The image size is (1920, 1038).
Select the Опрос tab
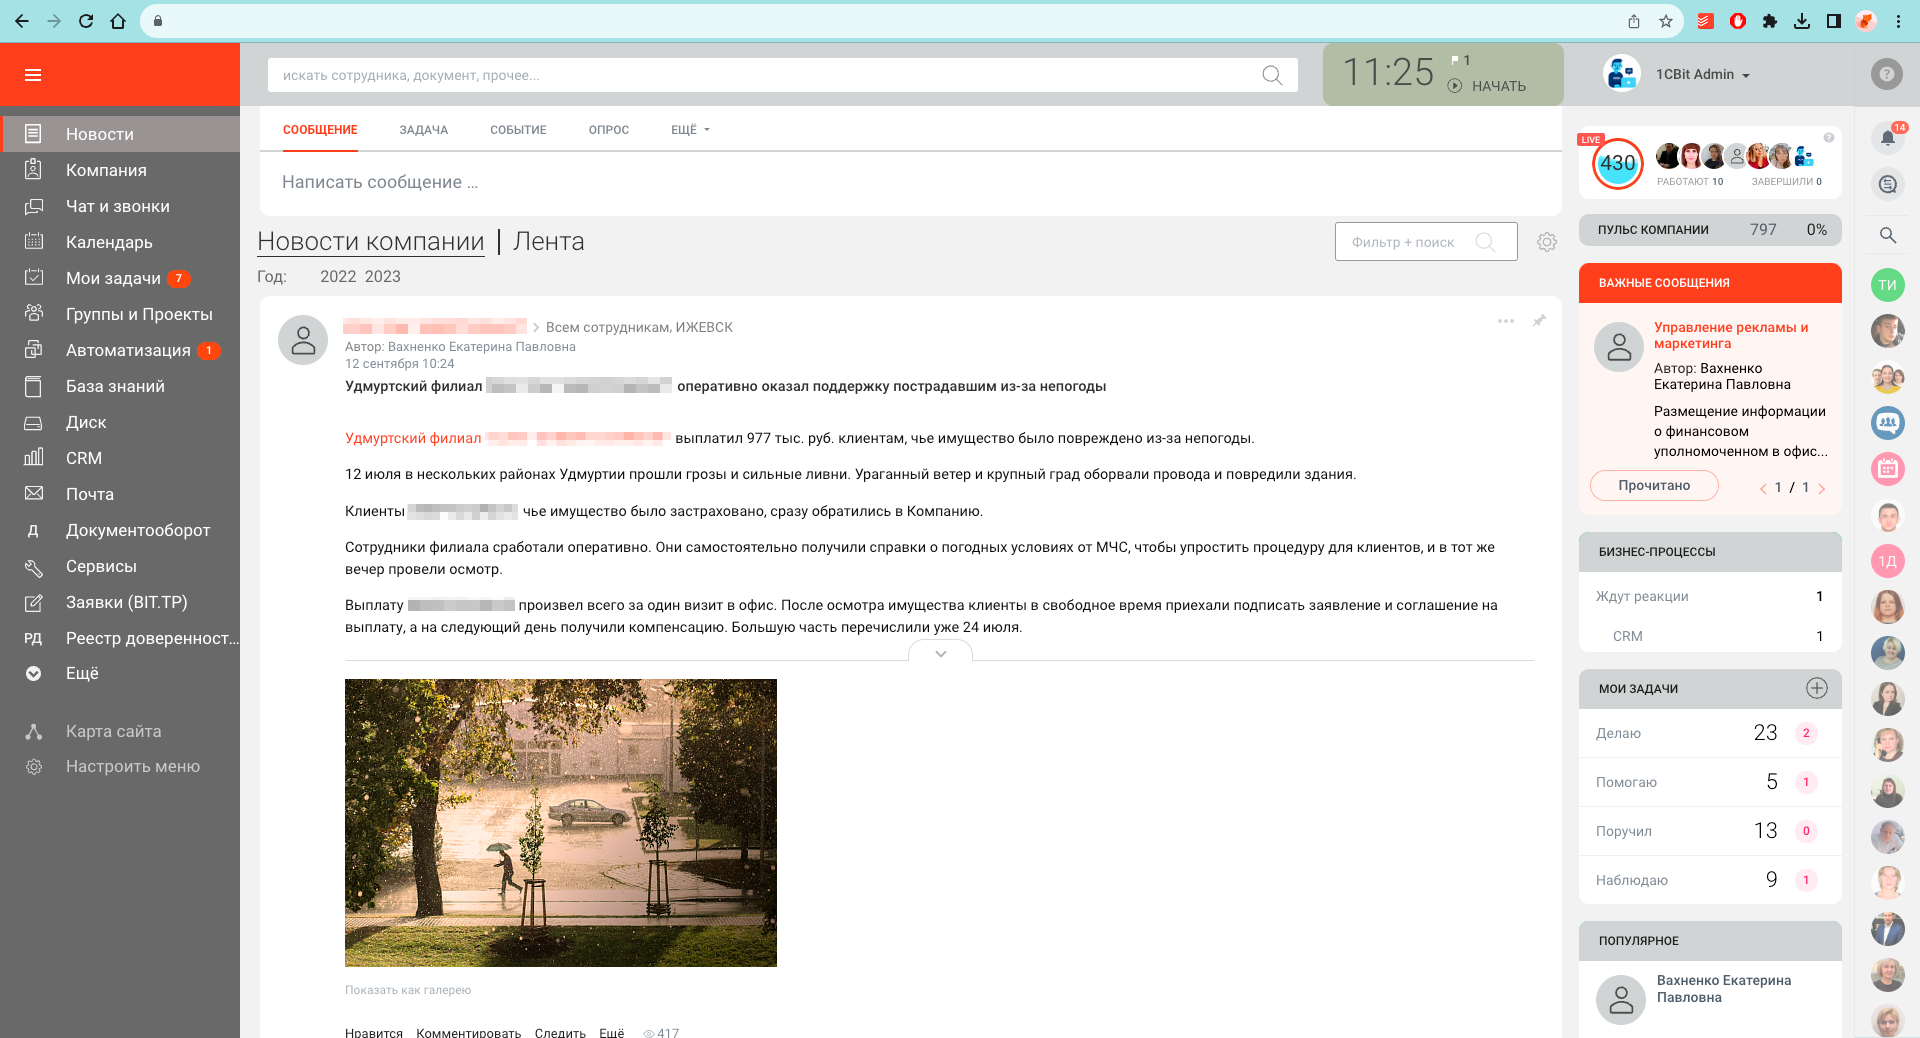609,130
